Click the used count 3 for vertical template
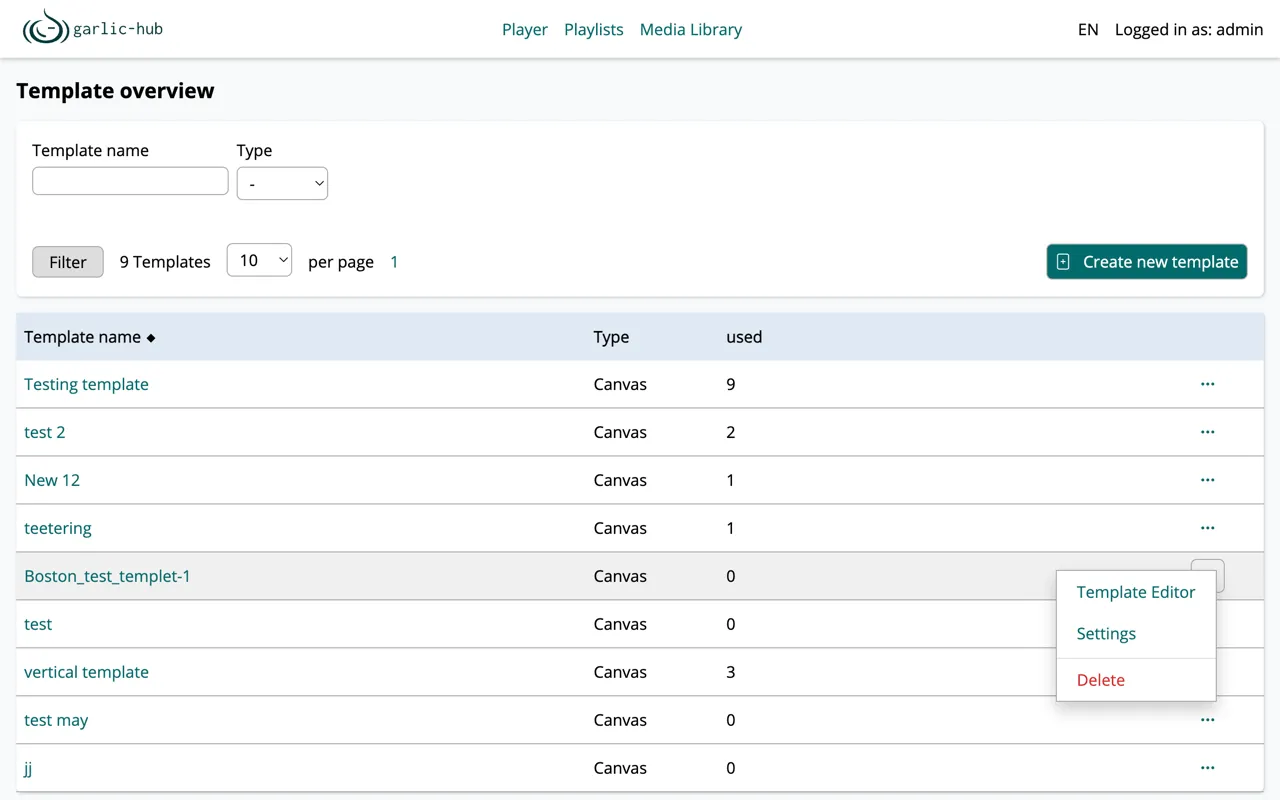The width and height of the screenshot is (1280, 800). (731, 672)
